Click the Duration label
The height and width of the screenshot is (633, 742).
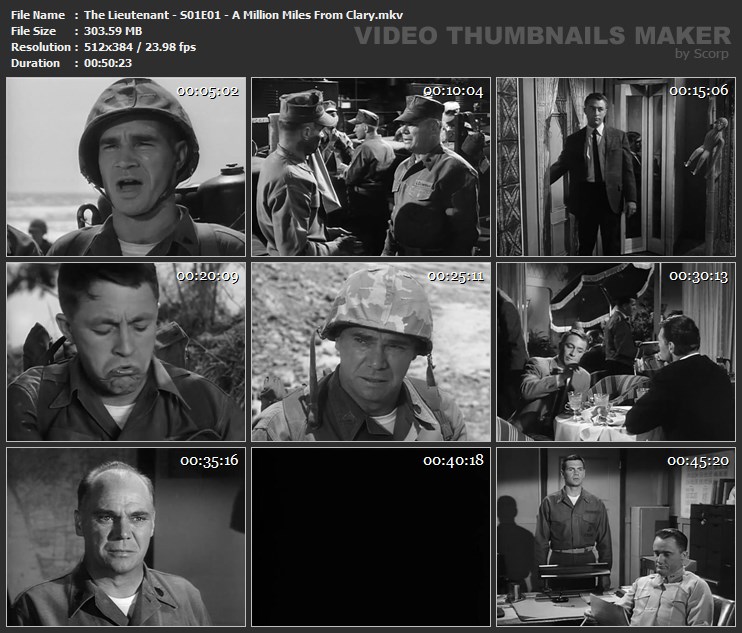35,63
